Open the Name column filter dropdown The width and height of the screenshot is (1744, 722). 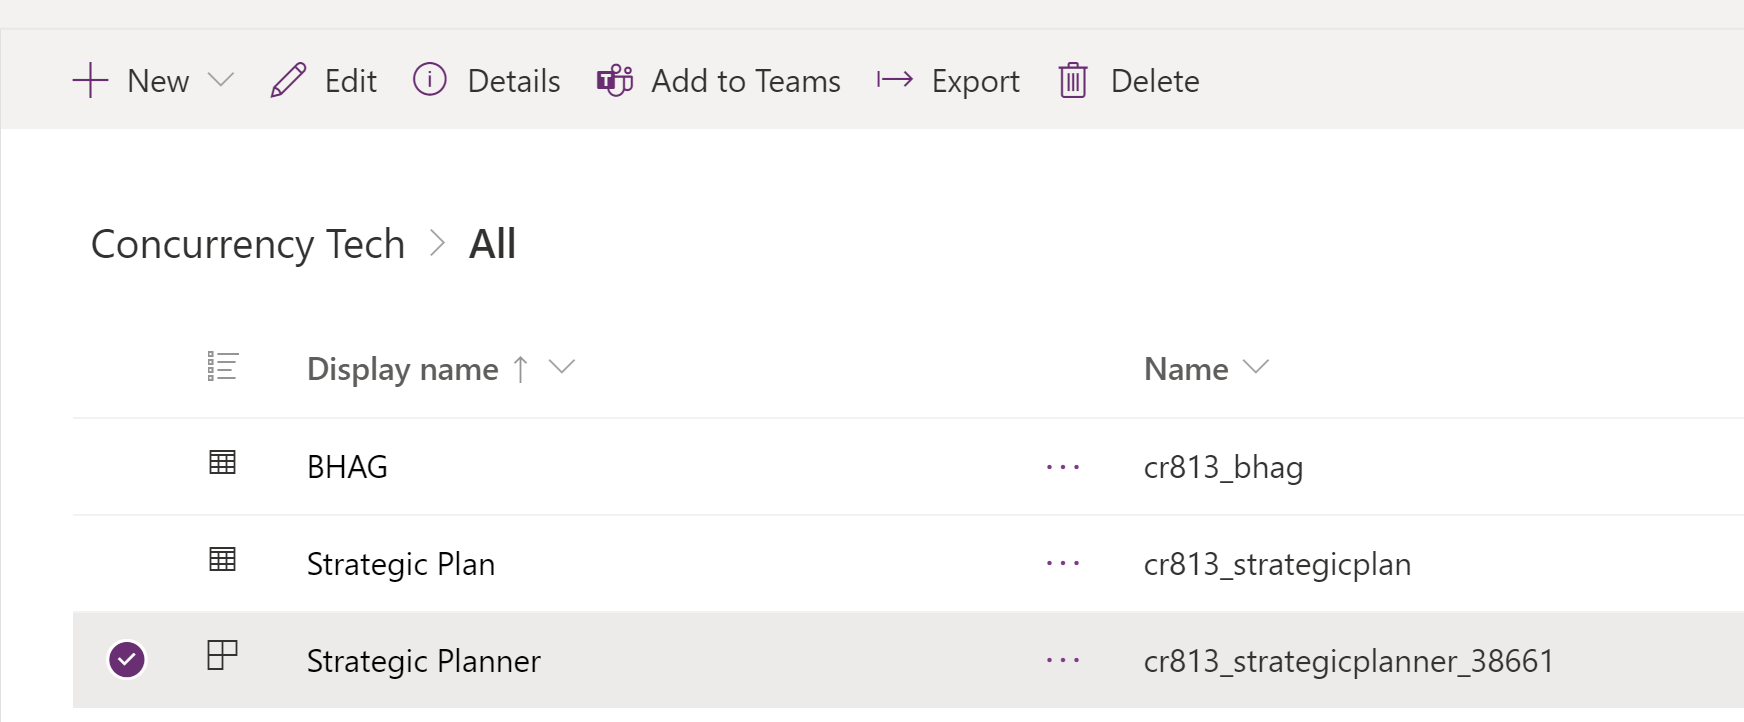click(x=1256, y=368)
